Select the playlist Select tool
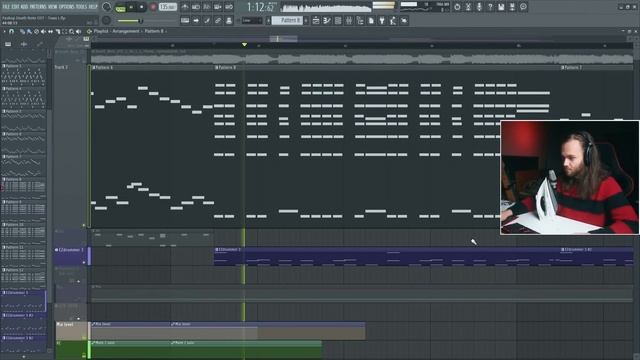Screen dimensions: 640x360 64,31
